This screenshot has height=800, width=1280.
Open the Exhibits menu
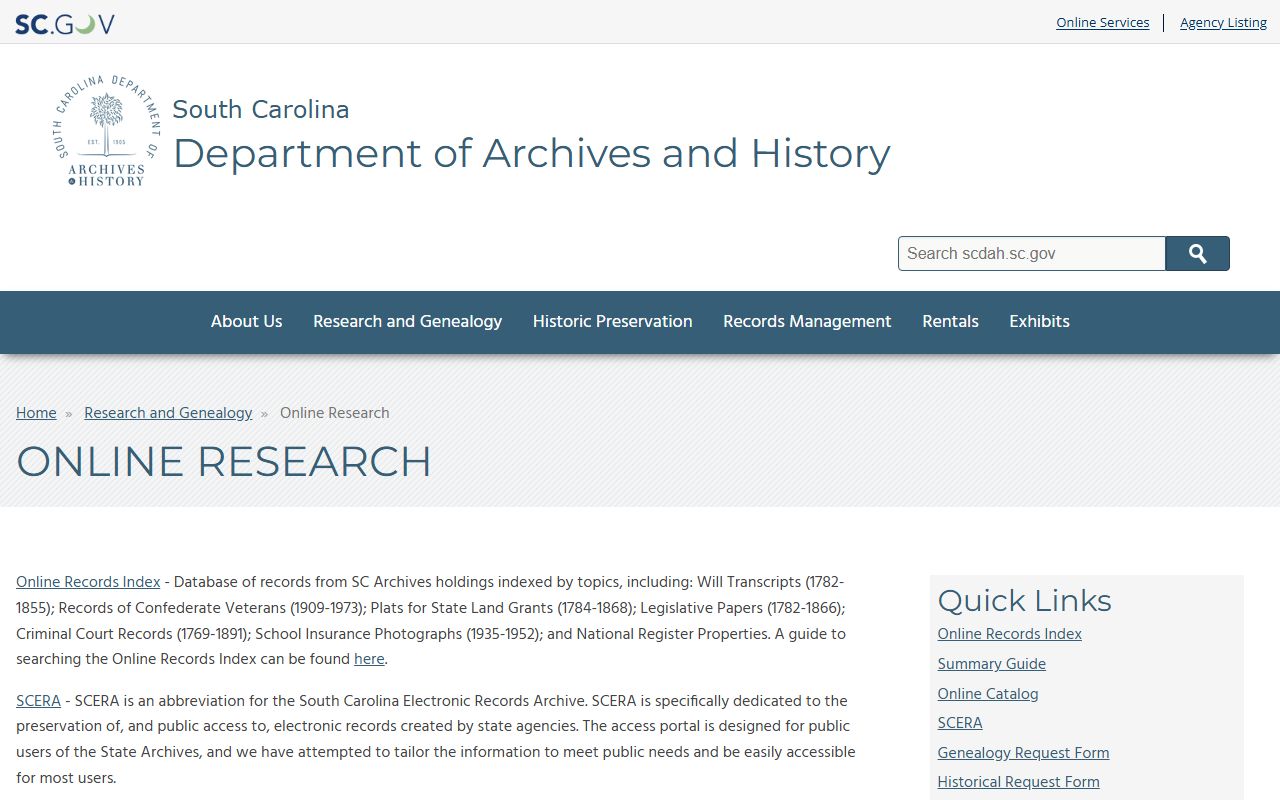tap(1039, 321)
